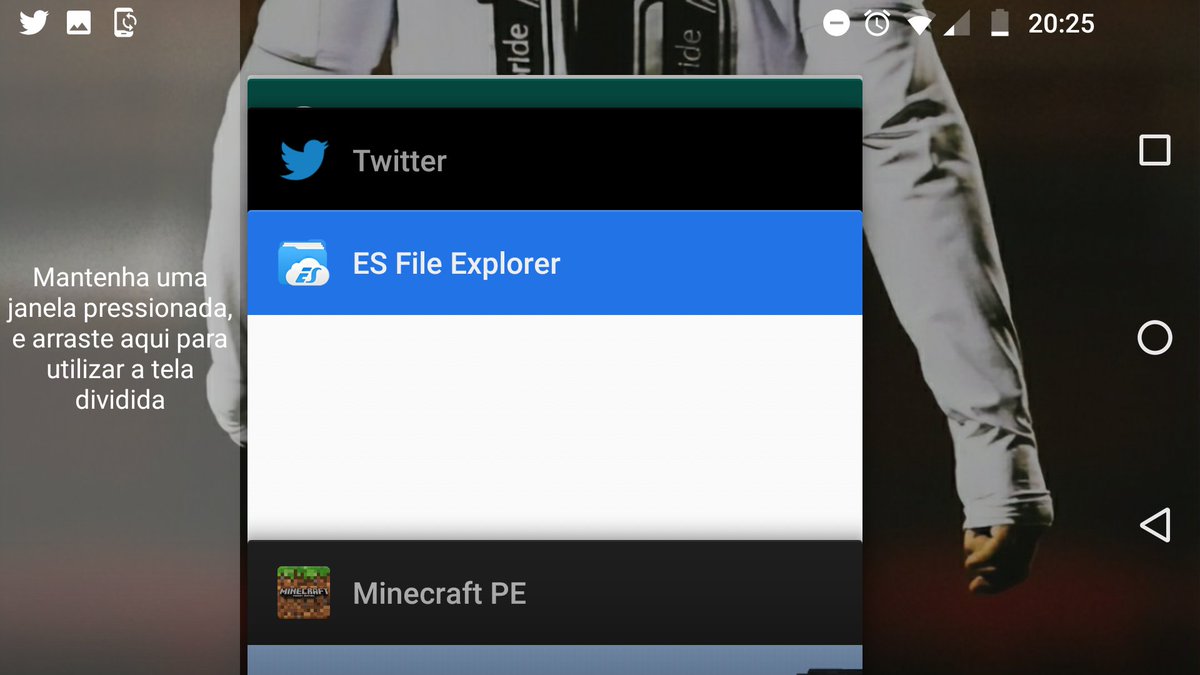
Task: Tap the Twitter notification icon in status bar
Action: coord(34,22)
